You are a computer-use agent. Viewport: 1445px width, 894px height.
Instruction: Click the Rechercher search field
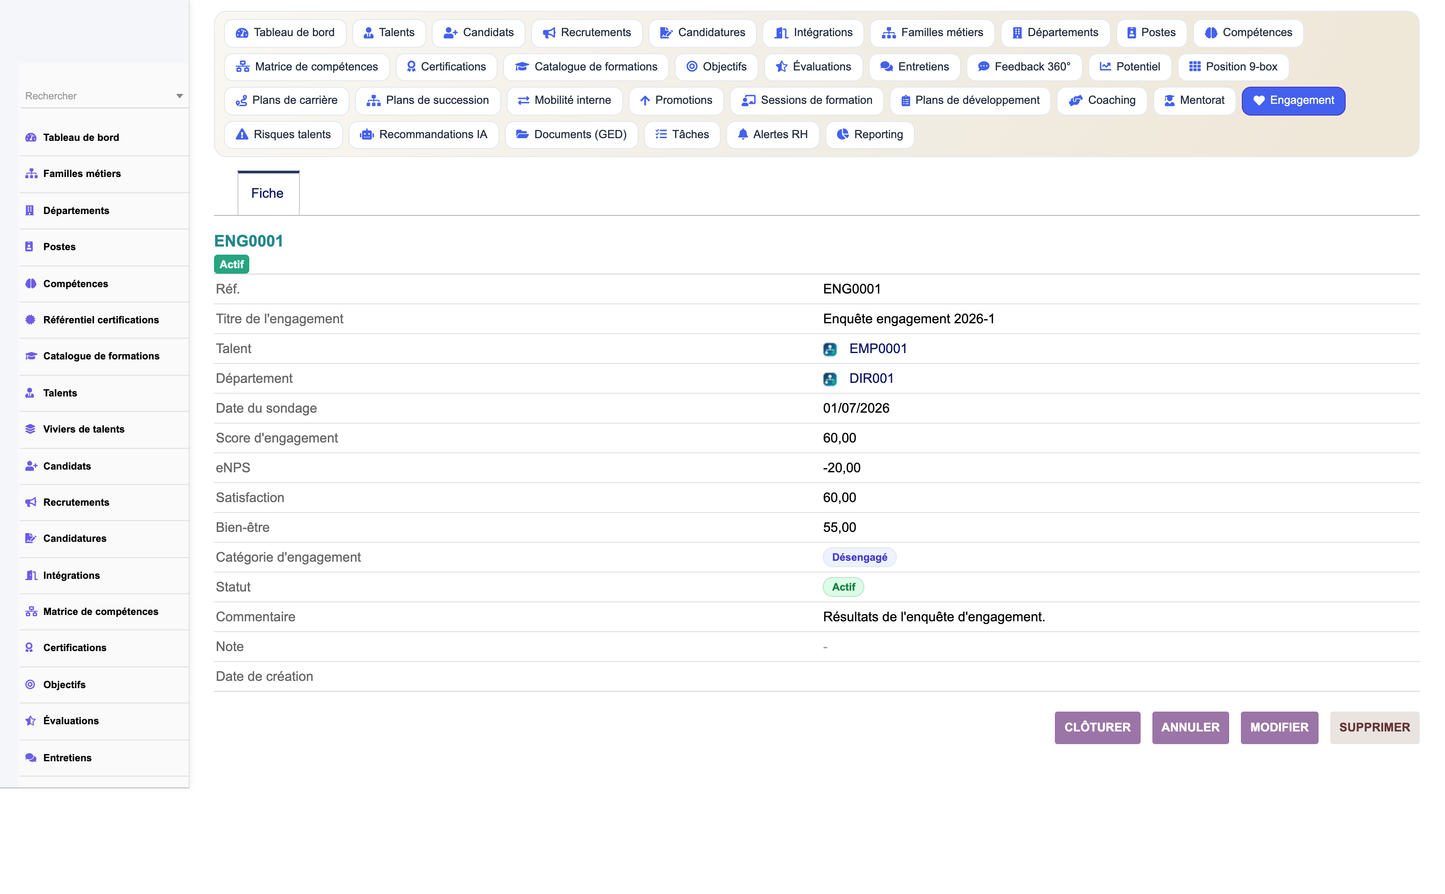point(98,97)
